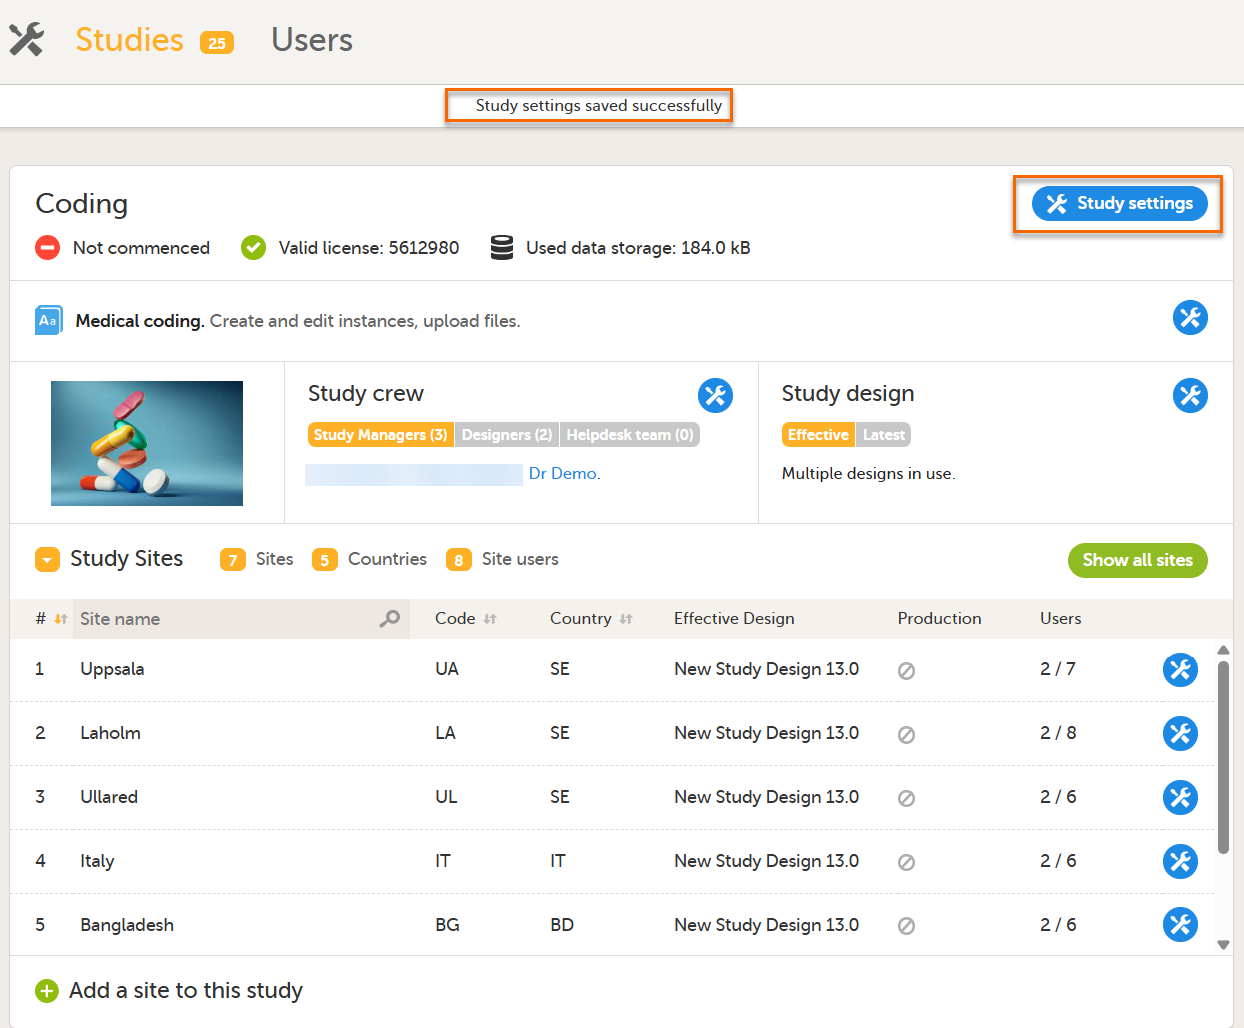Switch to the Users tab
Viewport: 1244px width, 1028px height.
[312, 40]
